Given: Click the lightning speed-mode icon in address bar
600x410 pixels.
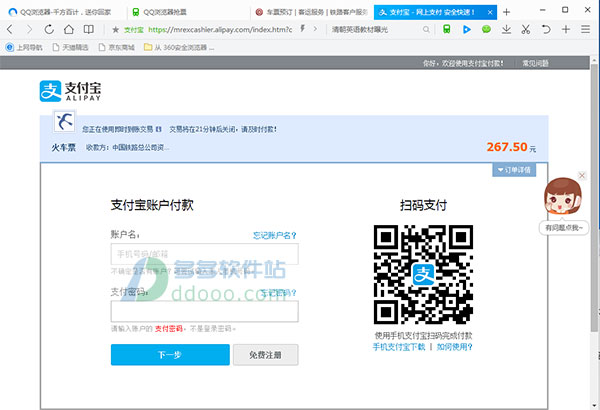Looking at the screenshot, I should [x=302, y=29].
